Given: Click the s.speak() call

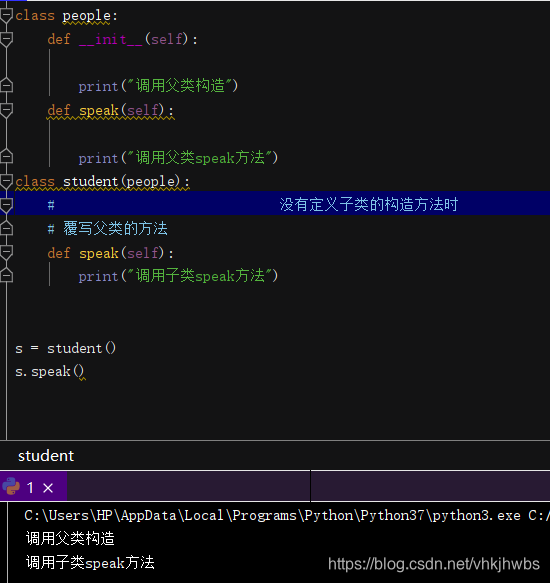Looking at the screenshot, I should coord(50,371).
